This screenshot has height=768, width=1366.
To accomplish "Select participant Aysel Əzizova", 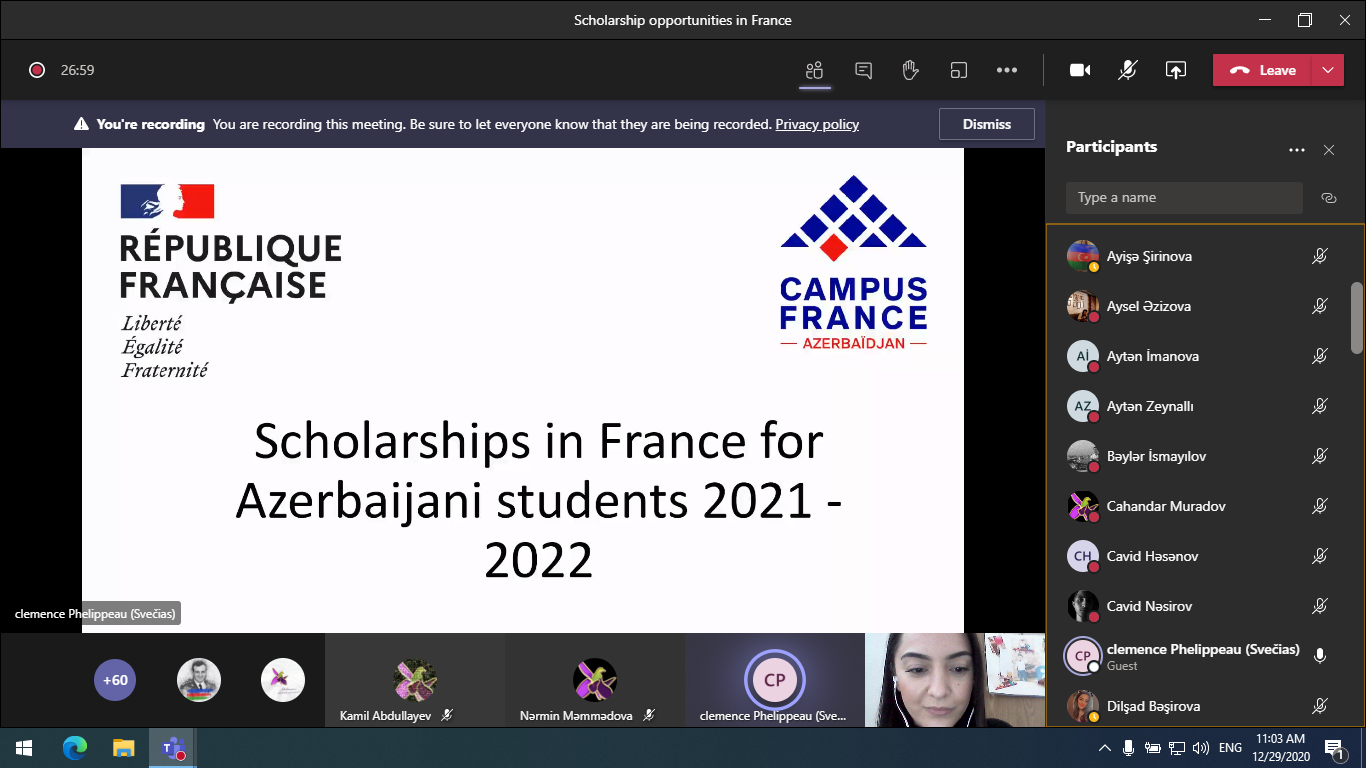I will click(1198, 306).
